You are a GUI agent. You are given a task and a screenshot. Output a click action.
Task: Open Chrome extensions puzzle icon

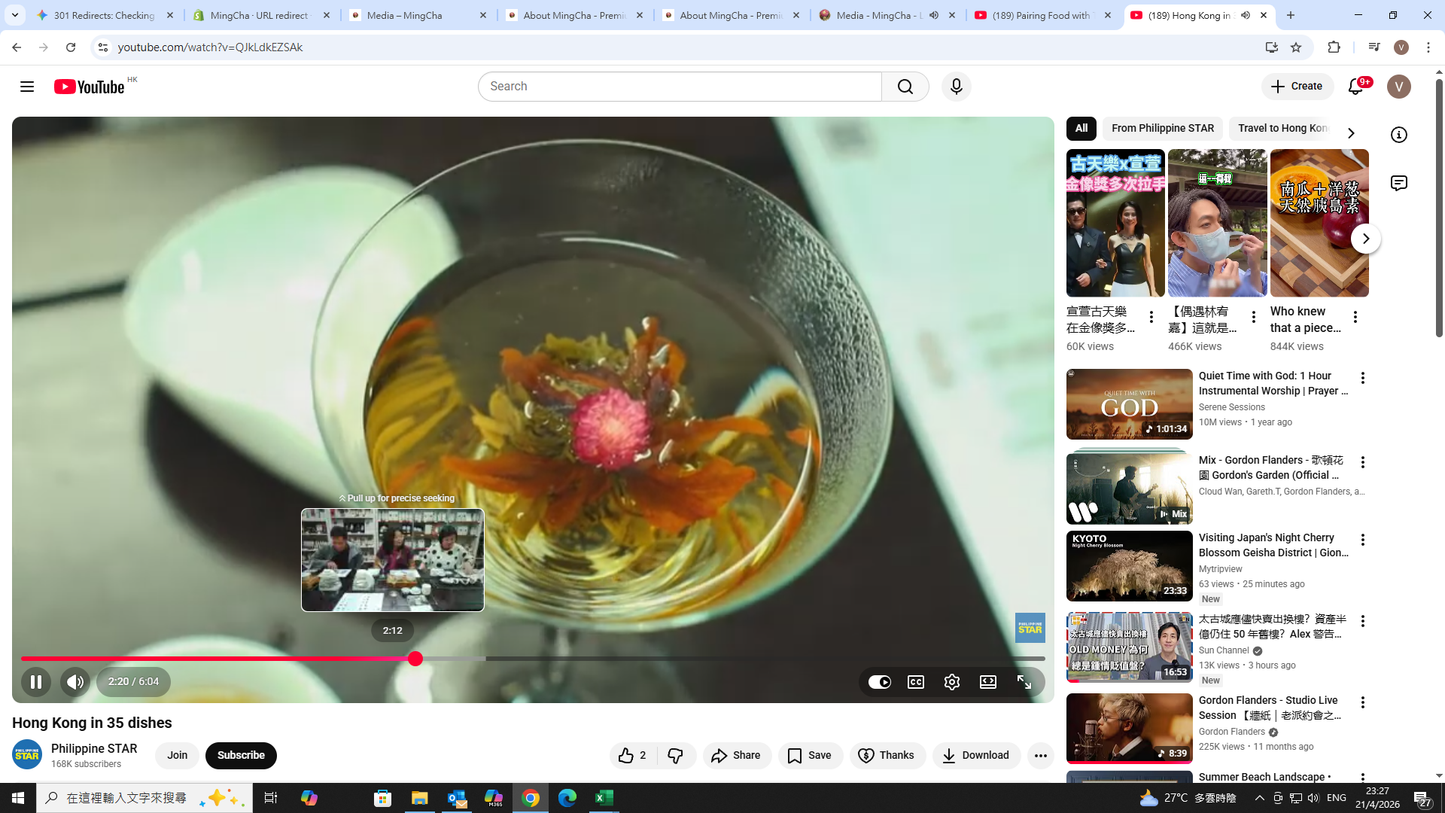pyautogui.click(x=1333, y=47)
